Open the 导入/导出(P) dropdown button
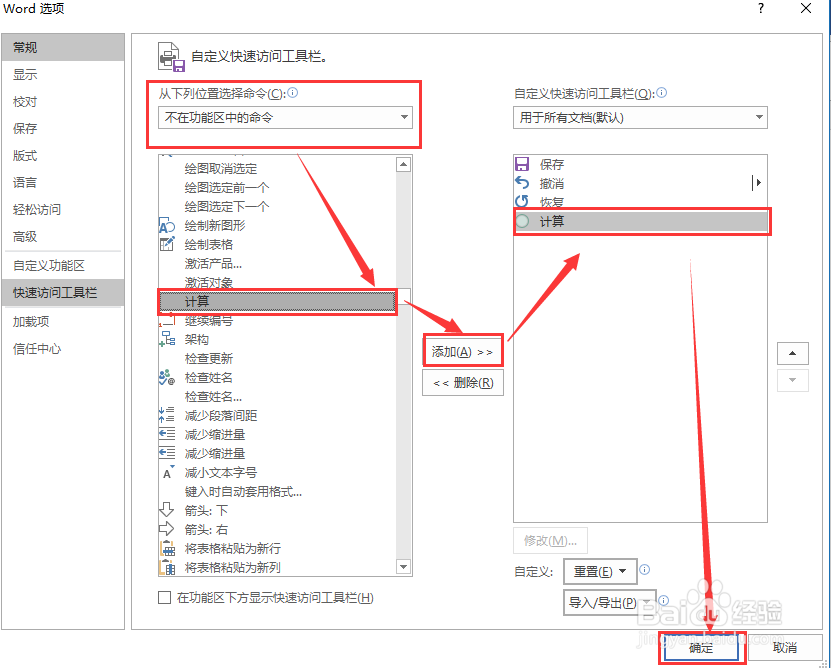 point(609,603)
